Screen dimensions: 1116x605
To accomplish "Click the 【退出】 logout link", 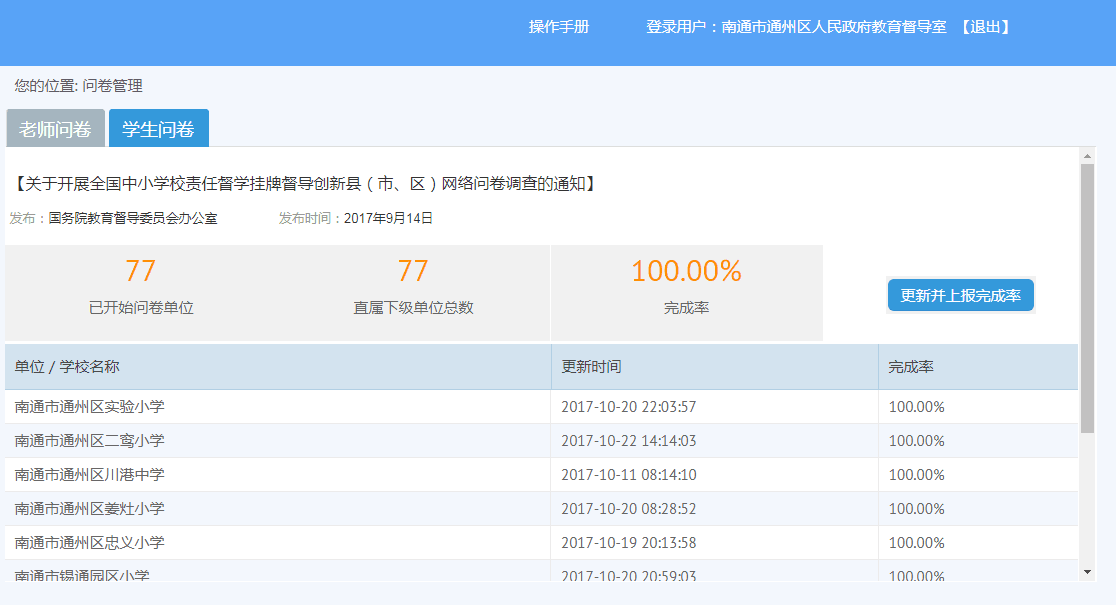I will [985, 27].
